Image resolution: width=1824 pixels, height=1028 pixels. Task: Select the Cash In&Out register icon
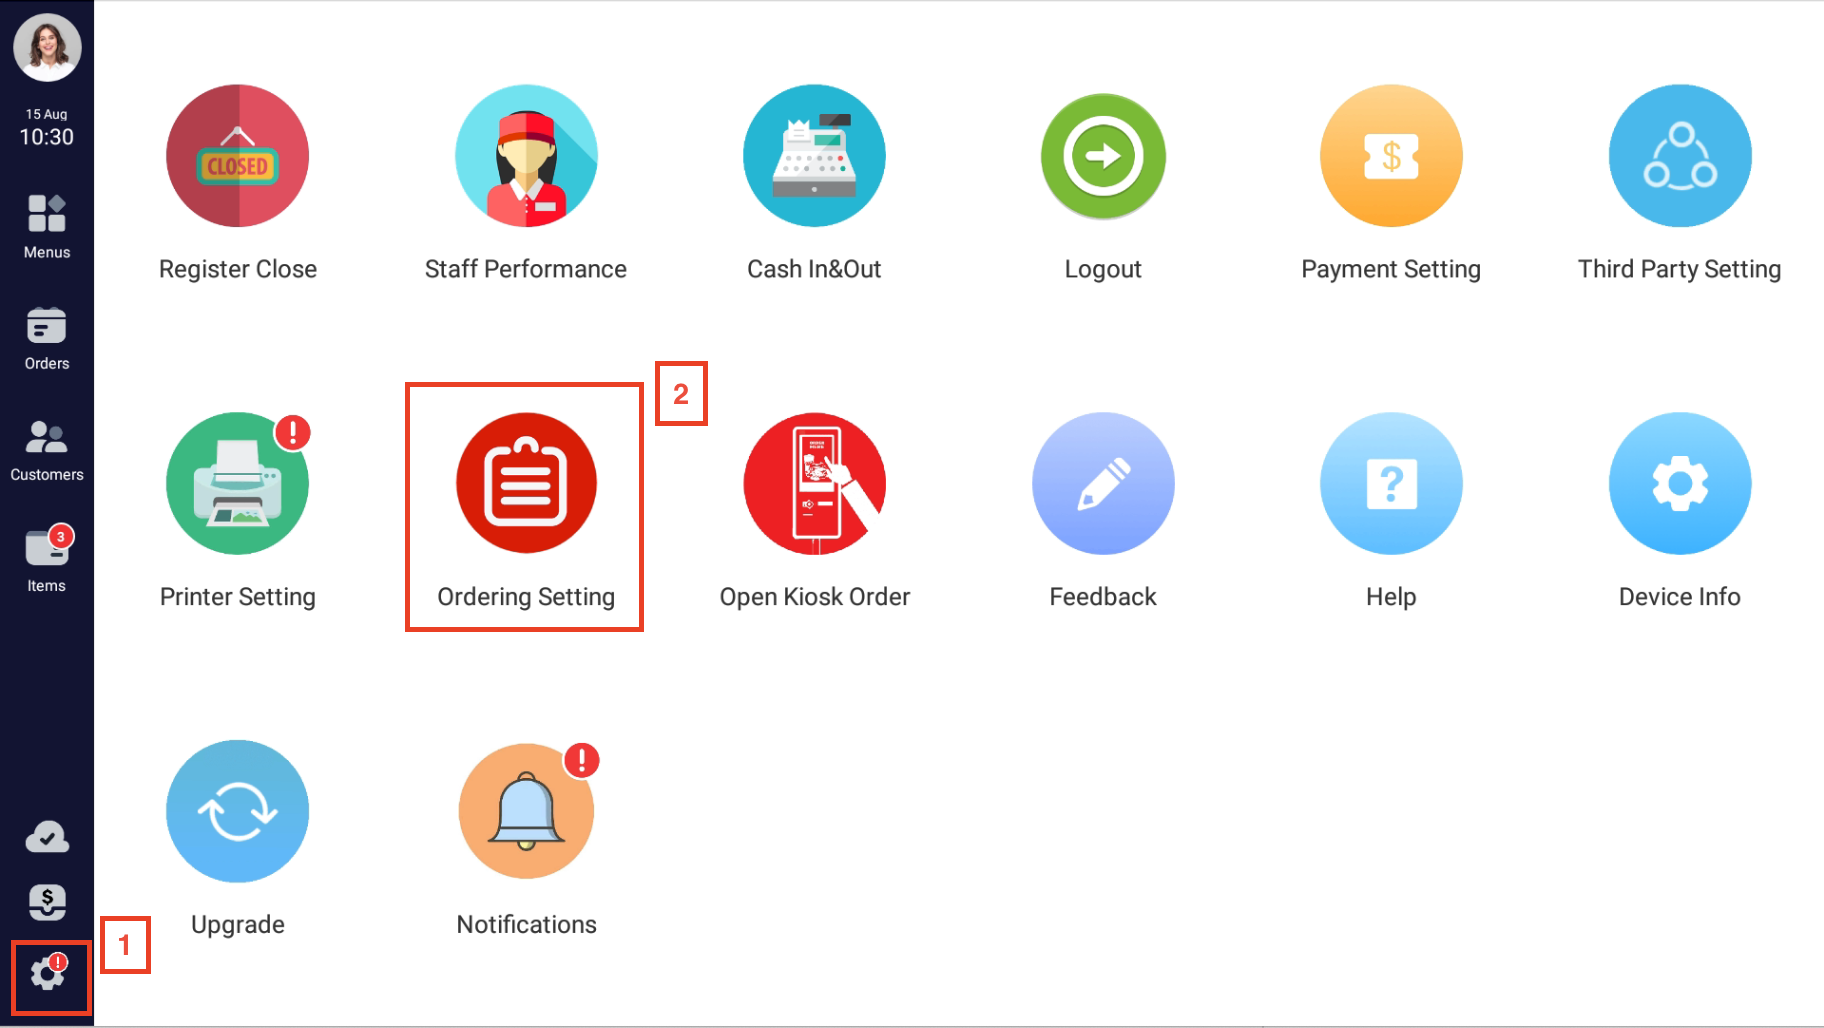pos(814,156)
